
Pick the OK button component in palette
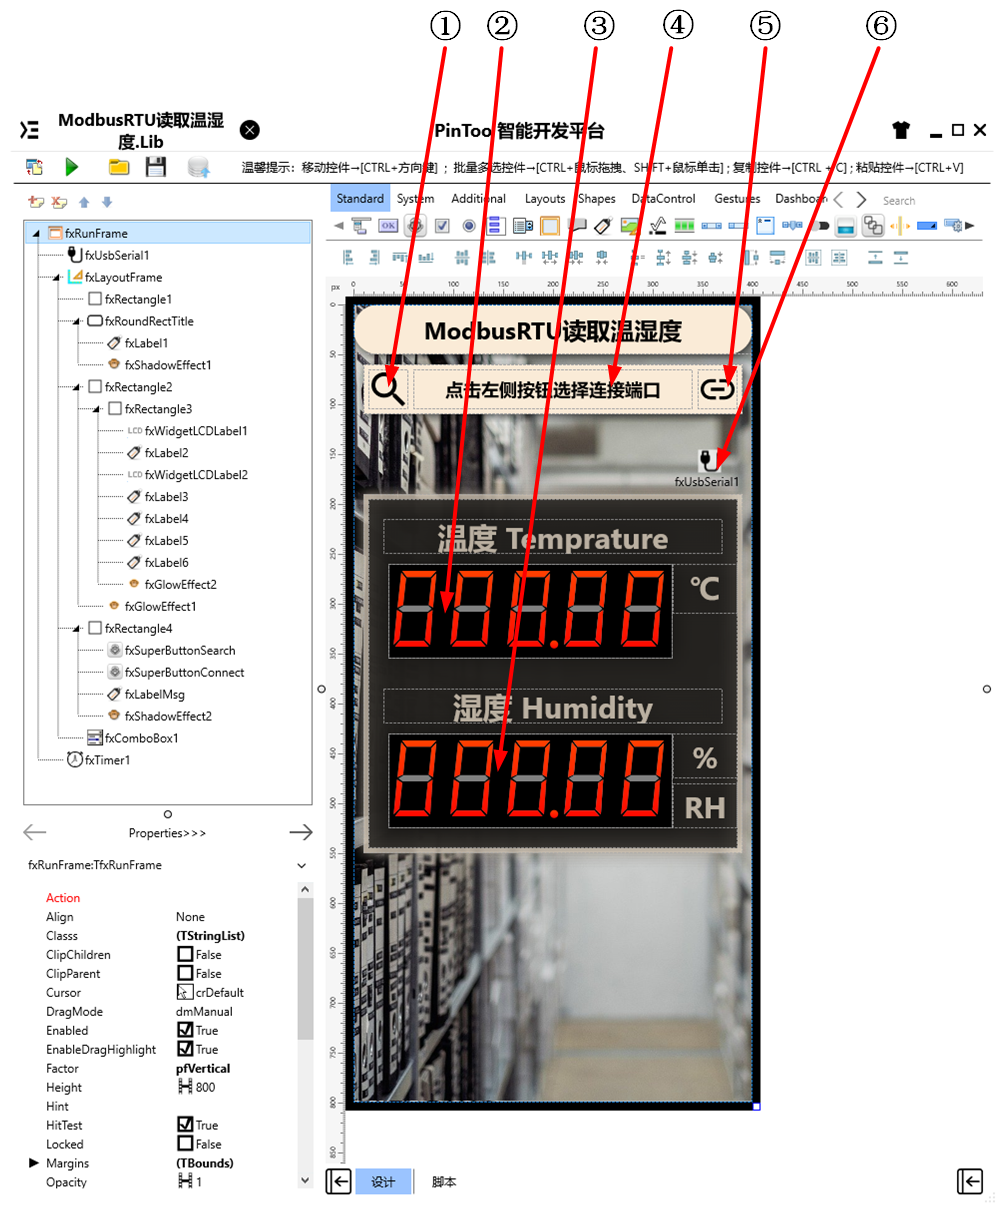[388, 226]
